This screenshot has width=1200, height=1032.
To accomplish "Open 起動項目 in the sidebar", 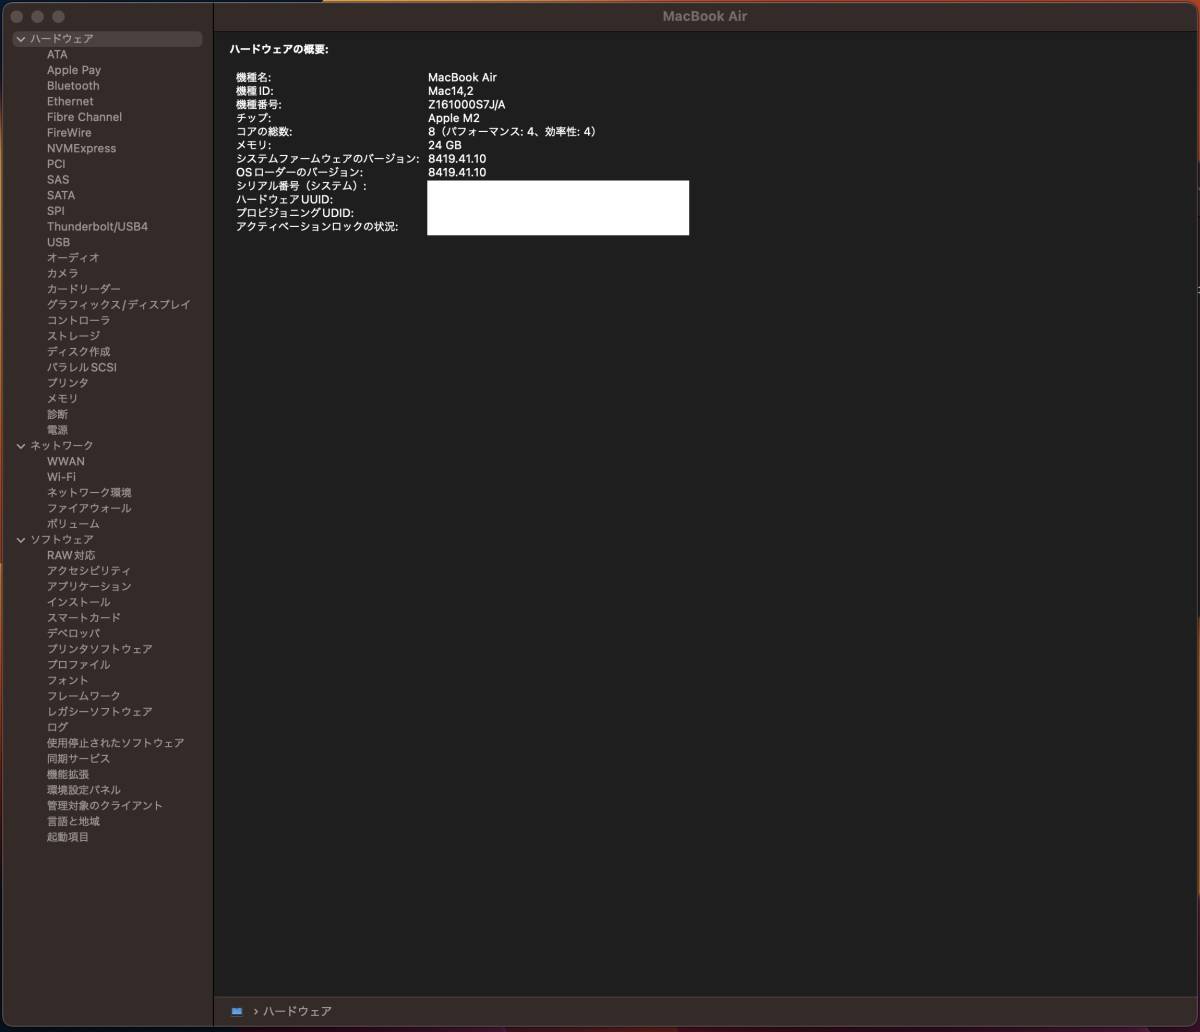I will click(x=67, y=837).
